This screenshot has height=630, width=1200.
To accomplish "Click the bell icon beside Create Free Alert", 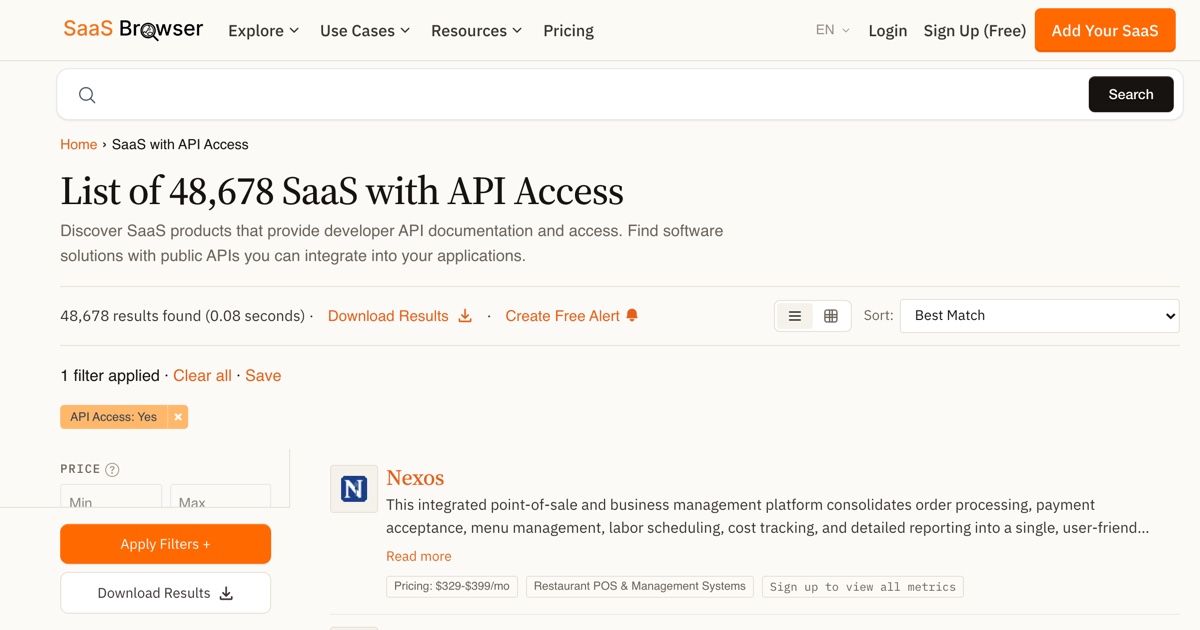I will (x=632, y=316).
